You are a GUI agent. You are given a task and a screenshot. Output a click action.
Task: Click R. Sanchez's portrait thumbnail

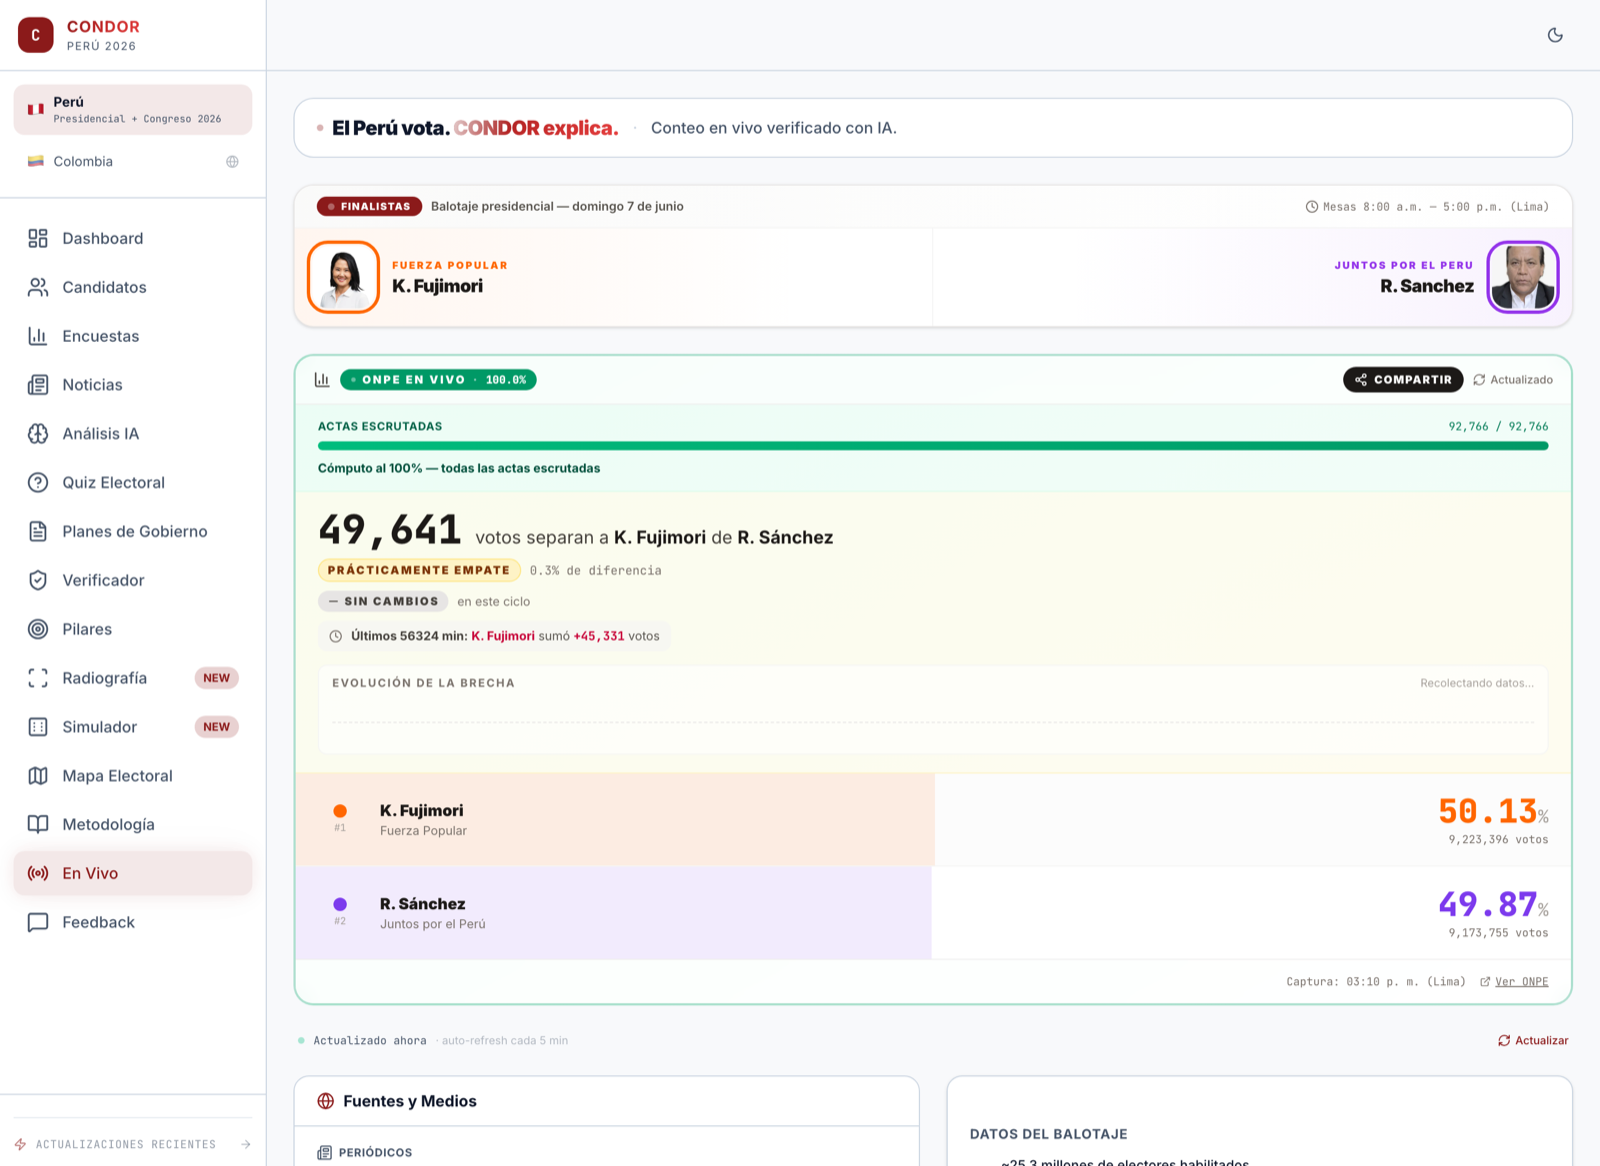click(x=1523, y=277)
